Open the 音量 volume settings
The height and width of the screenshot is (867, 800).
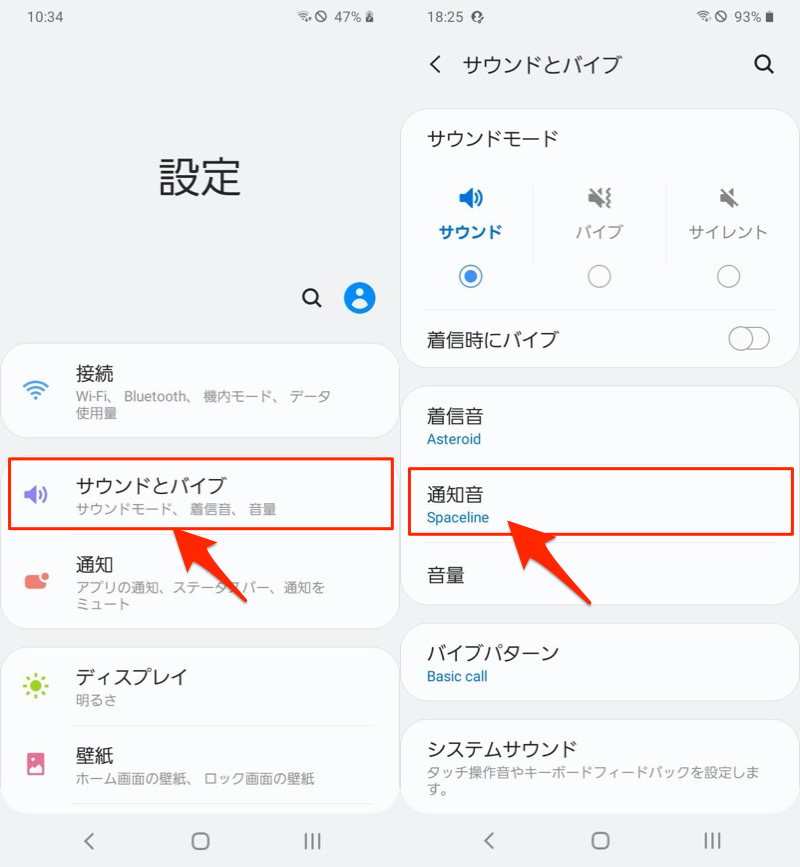[600, 576]
